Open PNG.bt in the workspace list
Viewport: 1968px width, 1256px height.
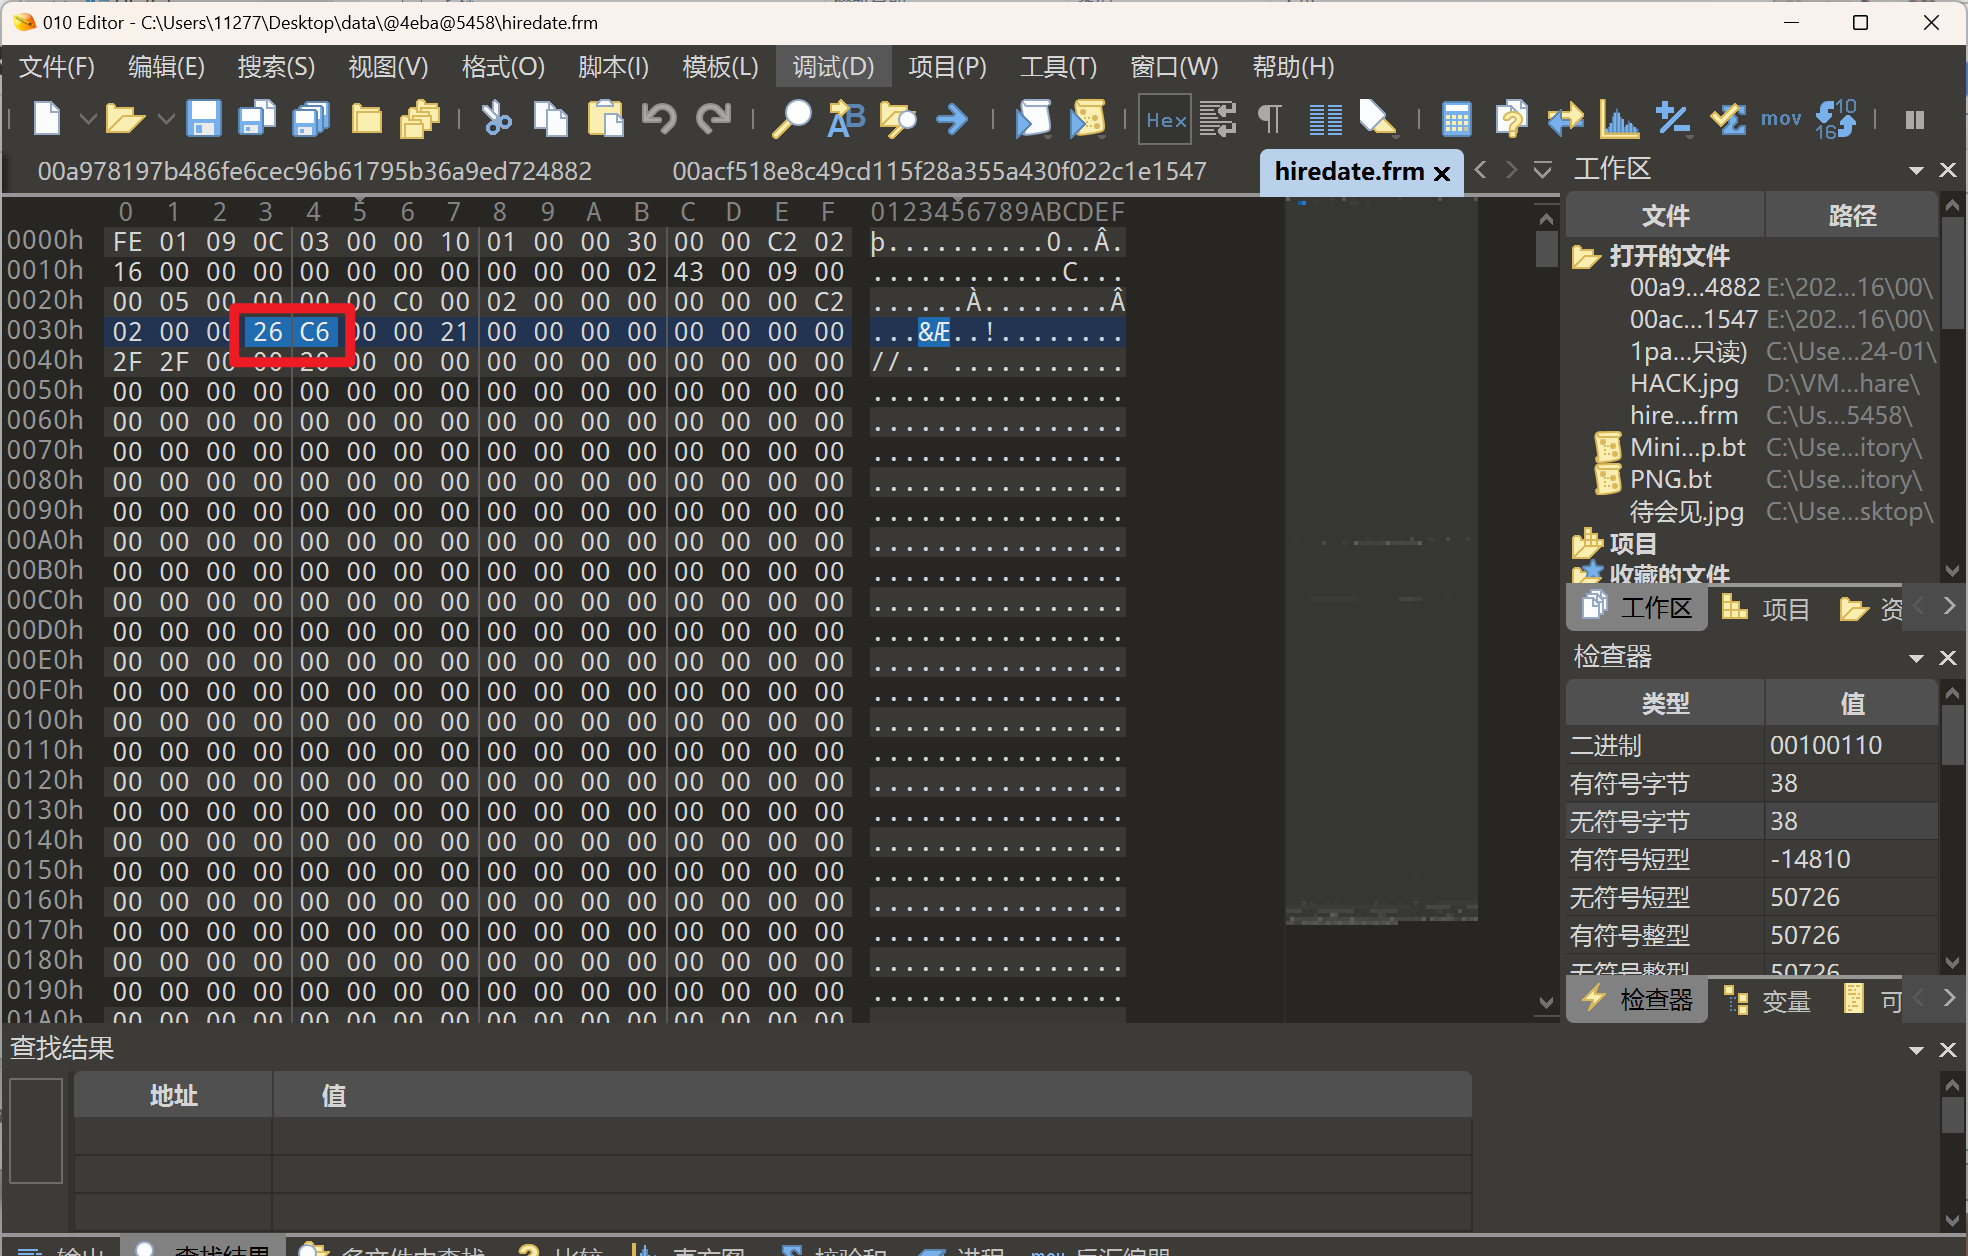coord(1670,480)
